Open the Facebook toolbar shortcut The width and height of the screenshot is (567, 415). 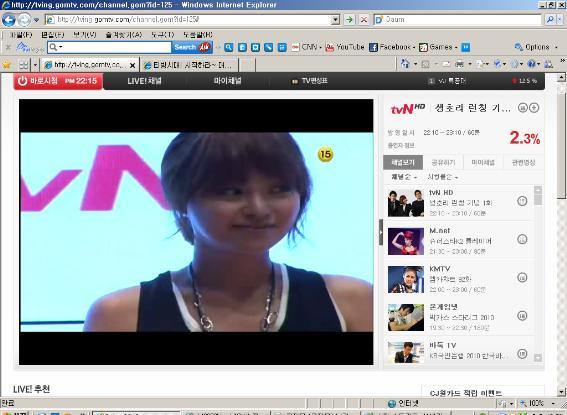pyautogui.click(x=390, y=47)
